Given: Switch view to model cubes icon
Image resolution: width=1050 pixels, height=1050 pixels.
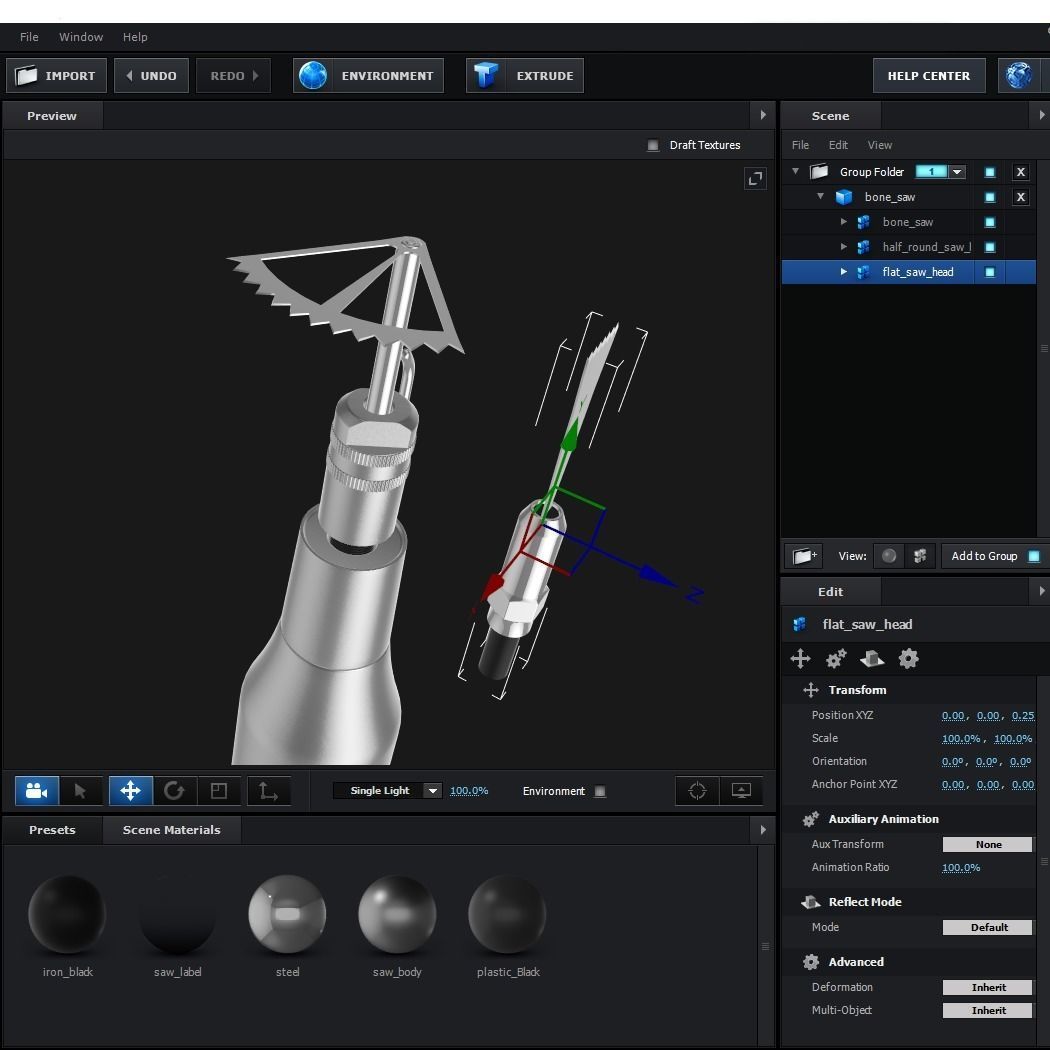Looking at the screenshot, I should point(920,556).
